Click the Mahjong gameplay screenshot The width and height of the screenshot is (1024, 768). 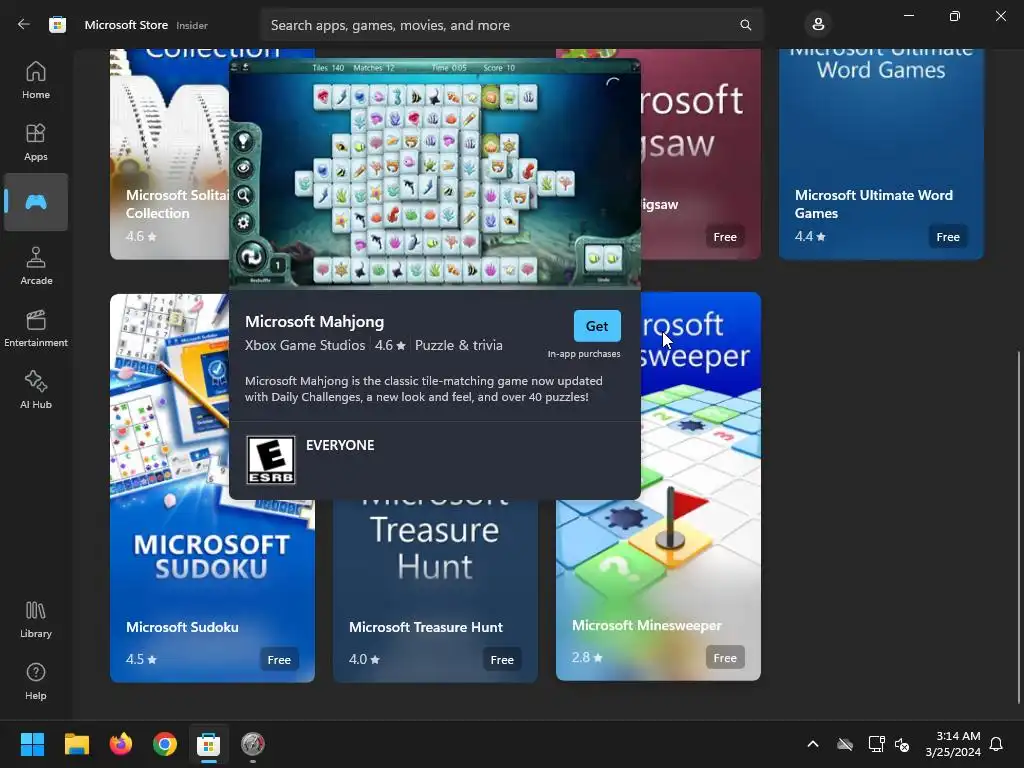click(435, 174)
